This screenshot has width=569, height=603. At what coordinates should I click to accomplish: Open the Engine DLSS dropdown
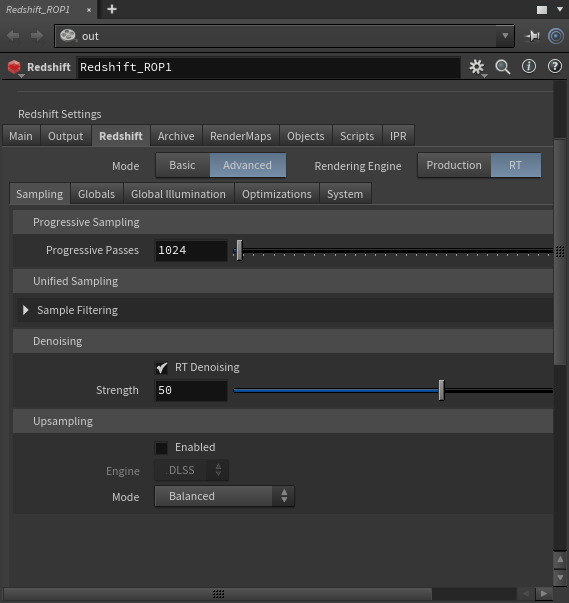point(191,470)
